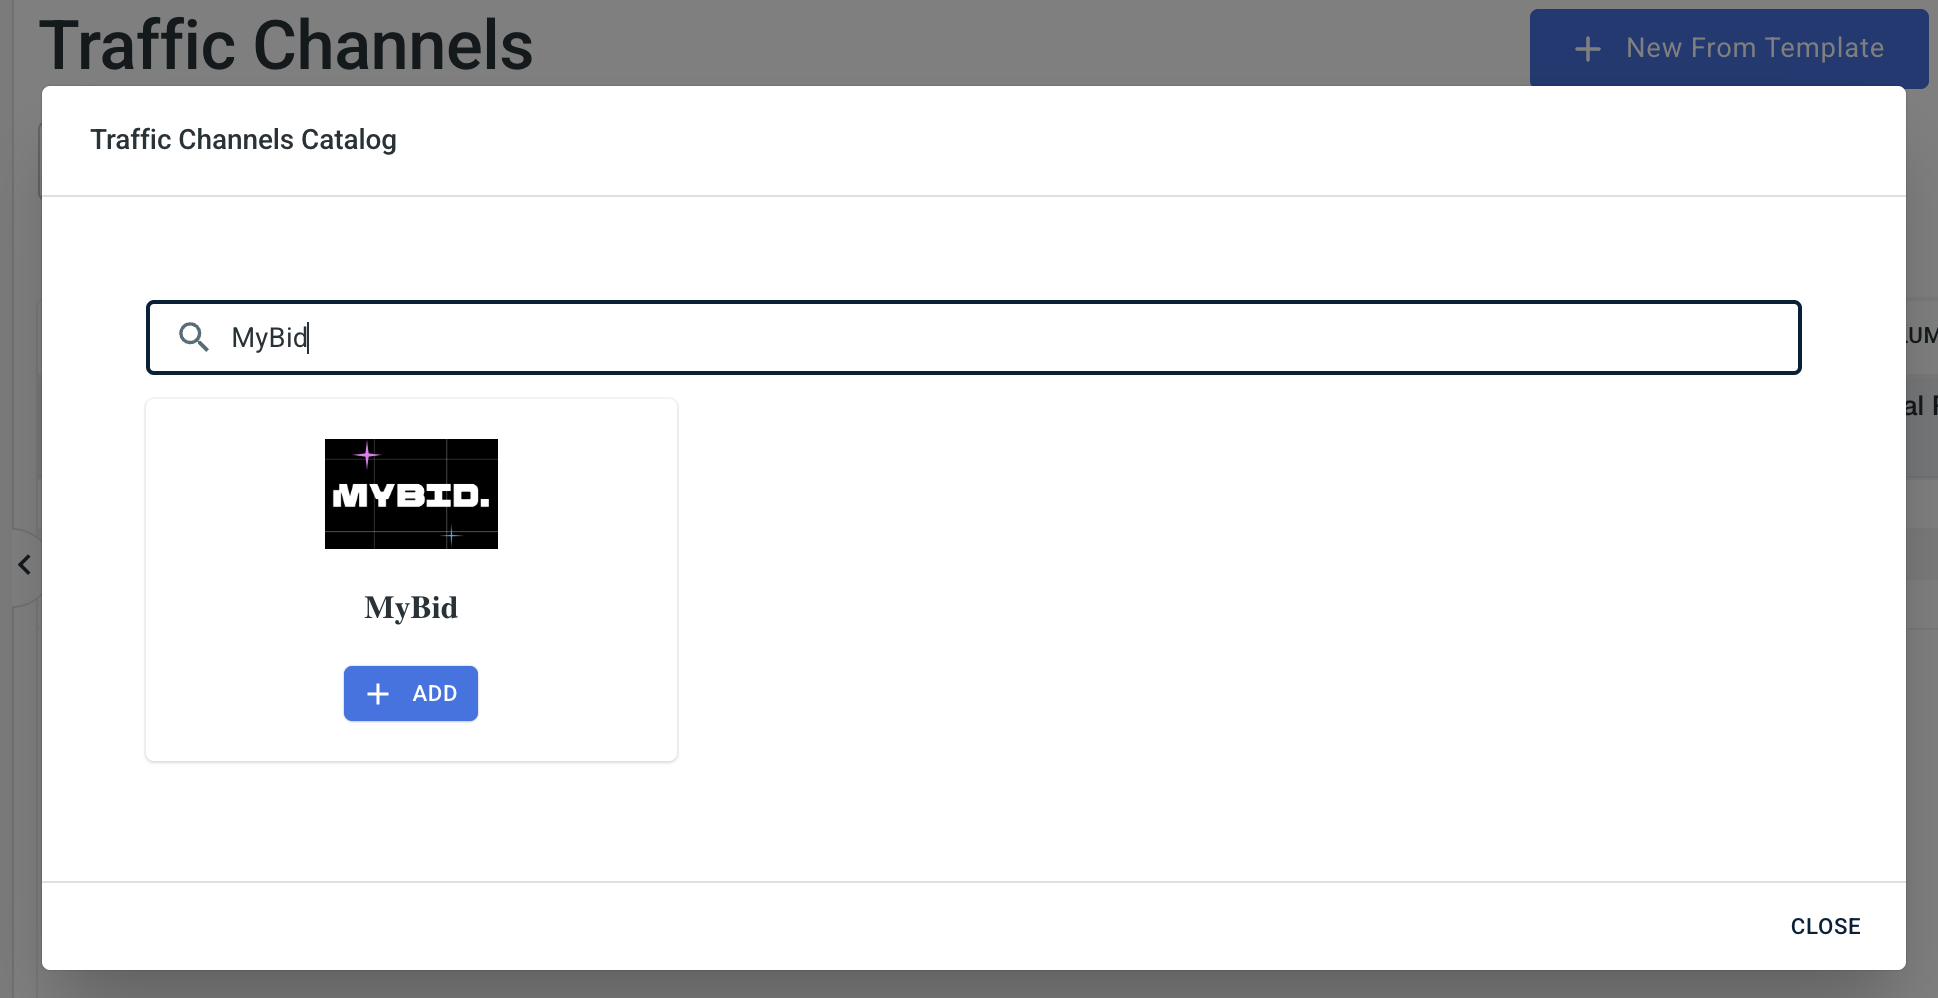This screenshot has height=998, width=1938.
Task: Click the blue sparkle in MyBid logo
Action: pyautogui.click(x=452, y=536)
